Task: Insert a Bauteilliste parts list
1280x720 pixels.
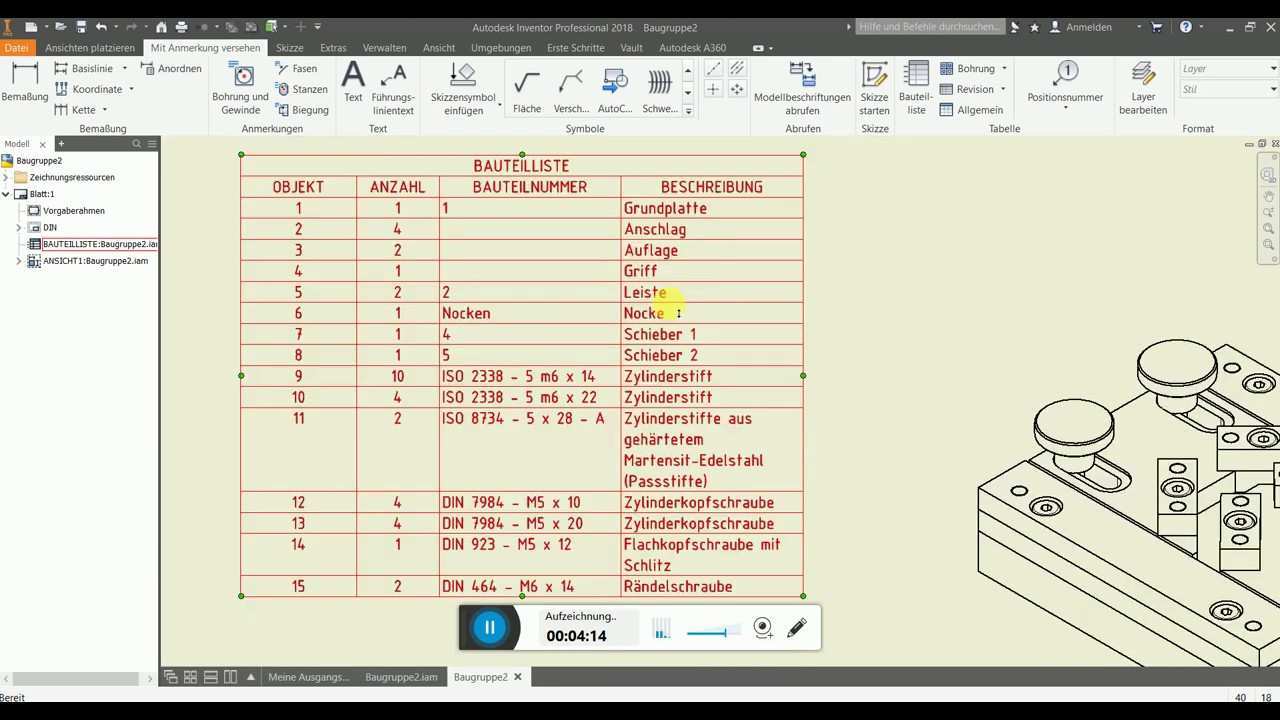Action: coord(916,88)
